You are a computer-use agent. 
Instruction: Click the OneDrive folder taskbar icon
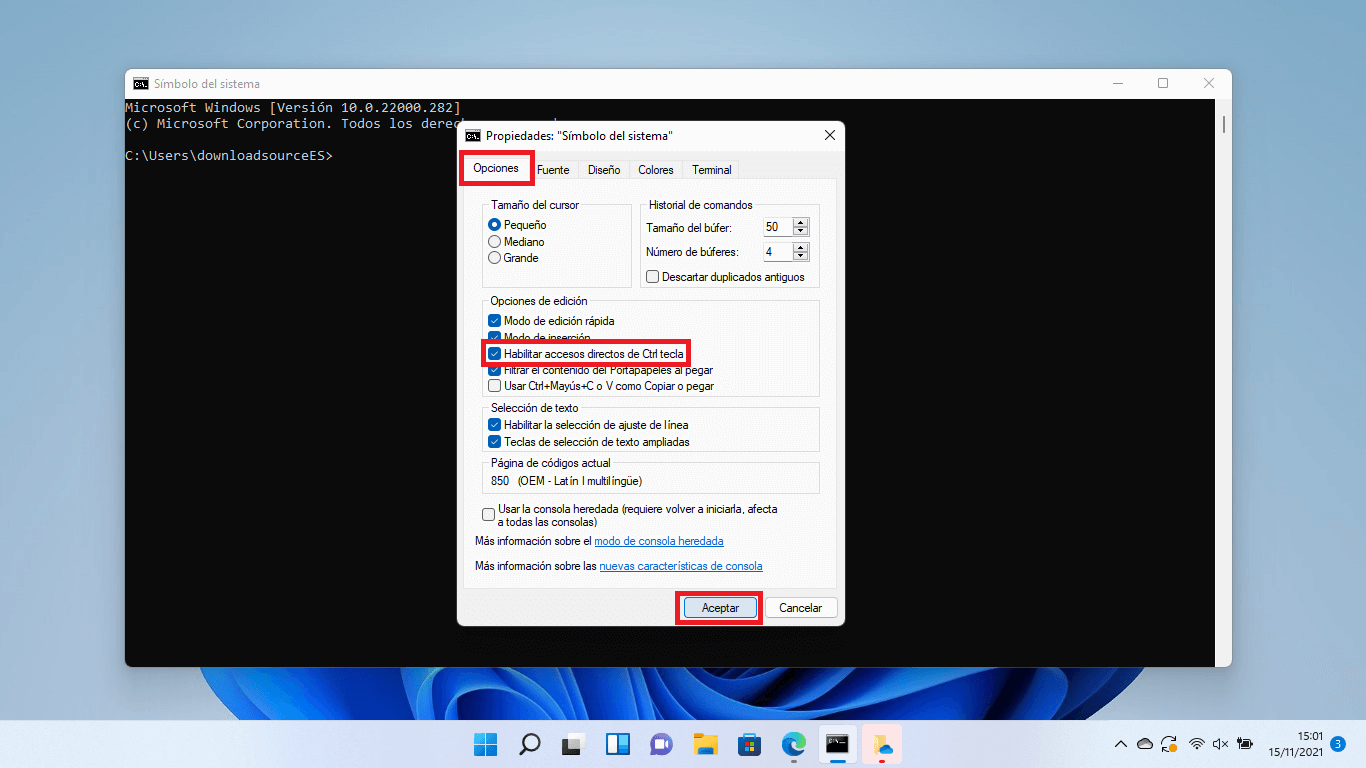click(881, 744)
